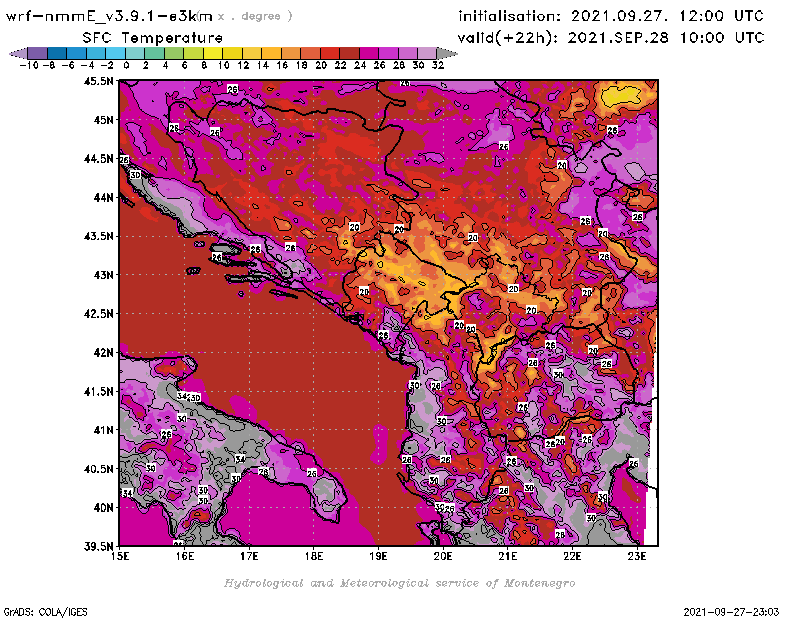Click the '41.5N' latitude label

click(98, 391)
